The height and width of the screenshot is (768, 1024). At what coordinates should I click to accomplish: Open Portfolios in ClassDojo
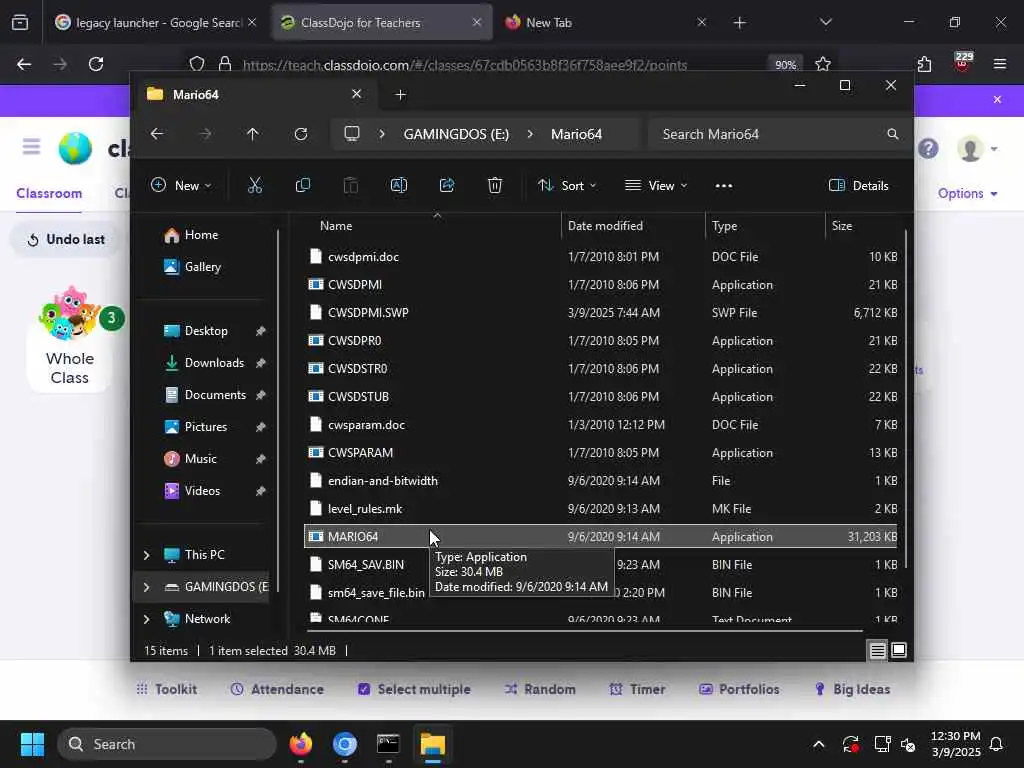(739, 689)
